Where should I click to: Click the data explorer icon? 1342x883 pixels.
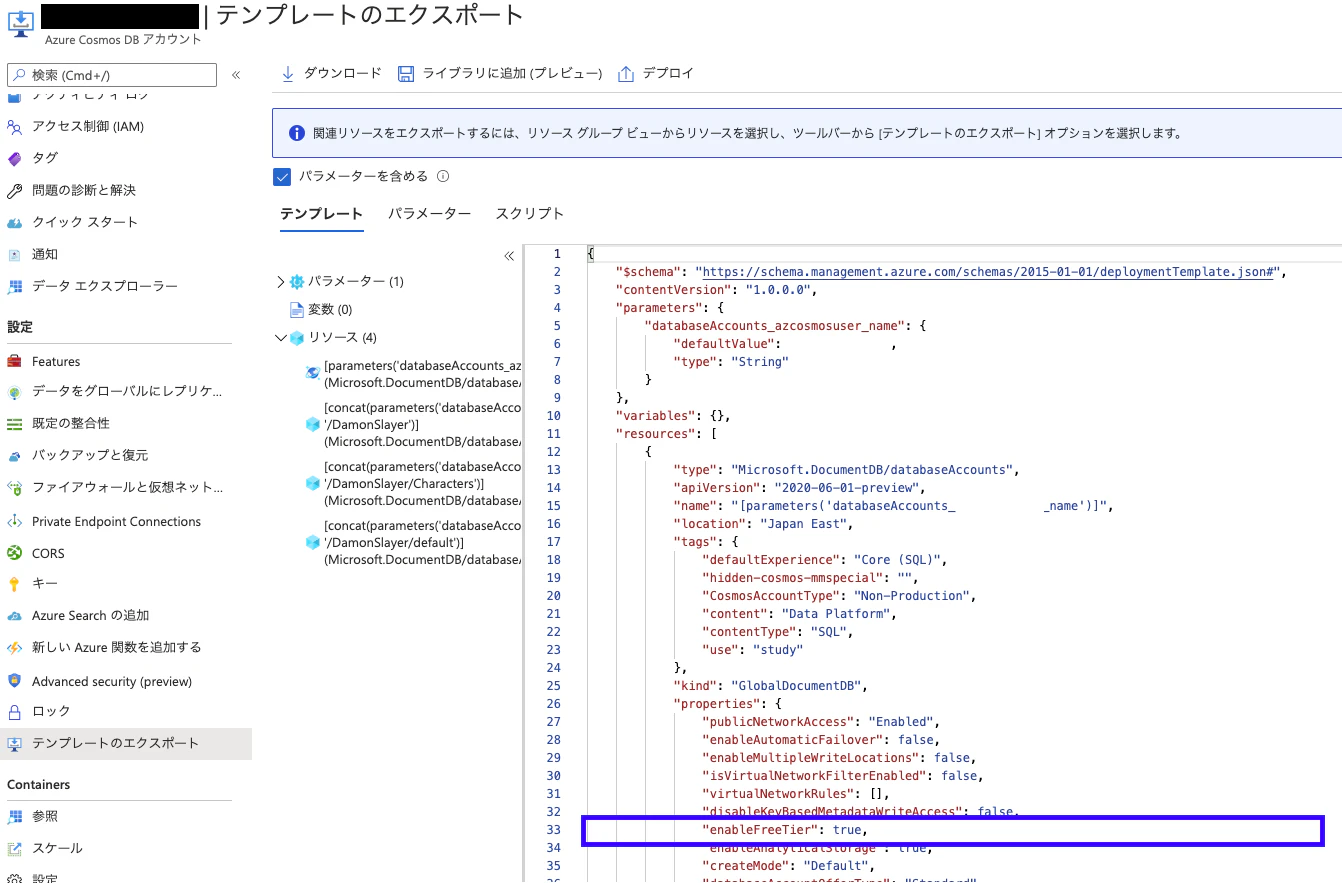pos(14,286)
